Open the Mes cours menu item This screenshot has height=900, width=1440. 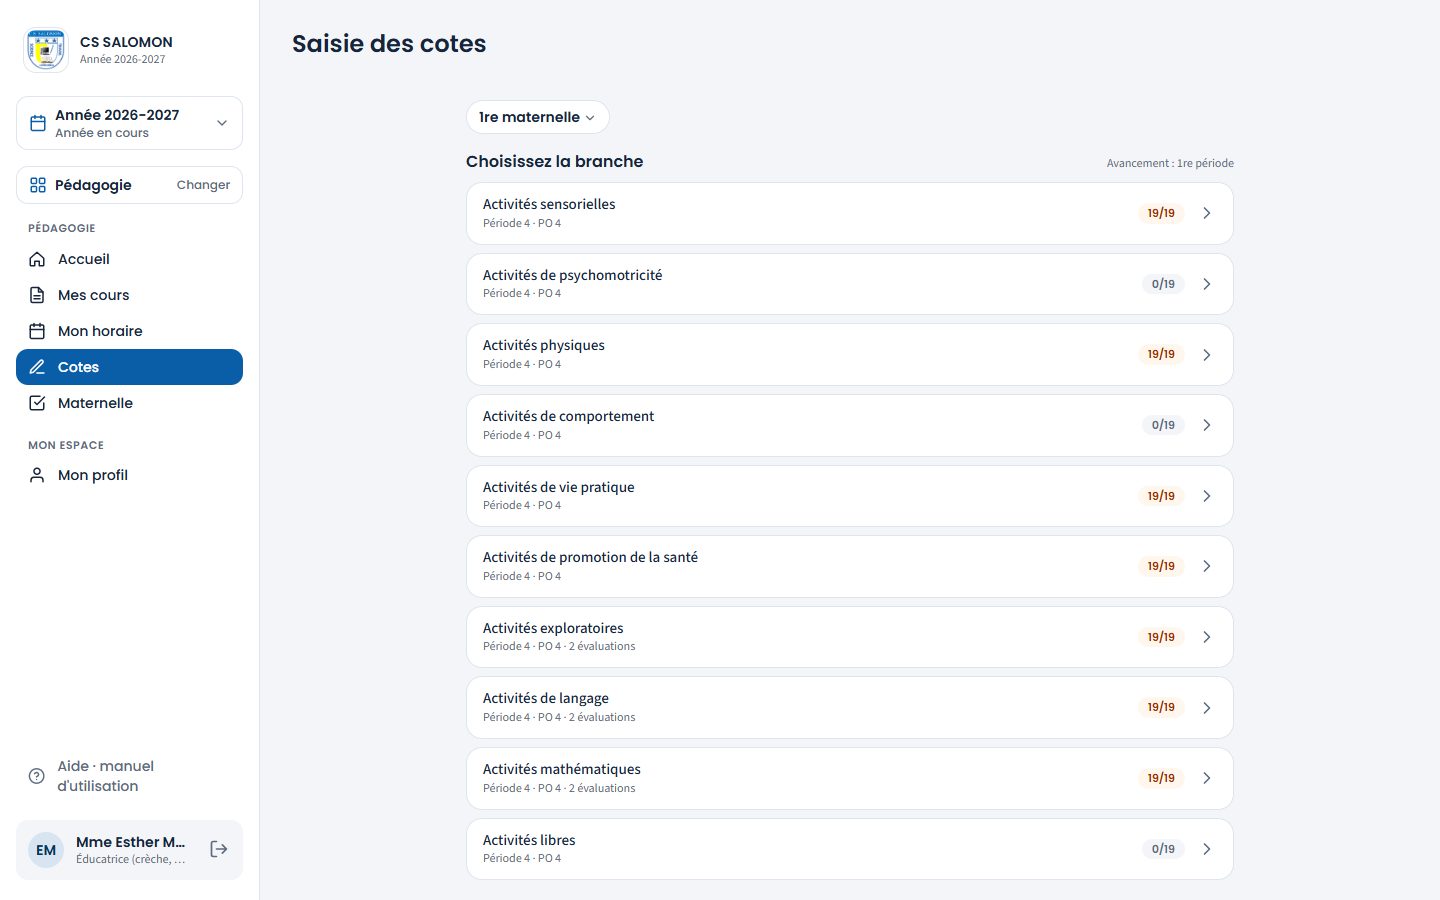(x=129, y=295)
